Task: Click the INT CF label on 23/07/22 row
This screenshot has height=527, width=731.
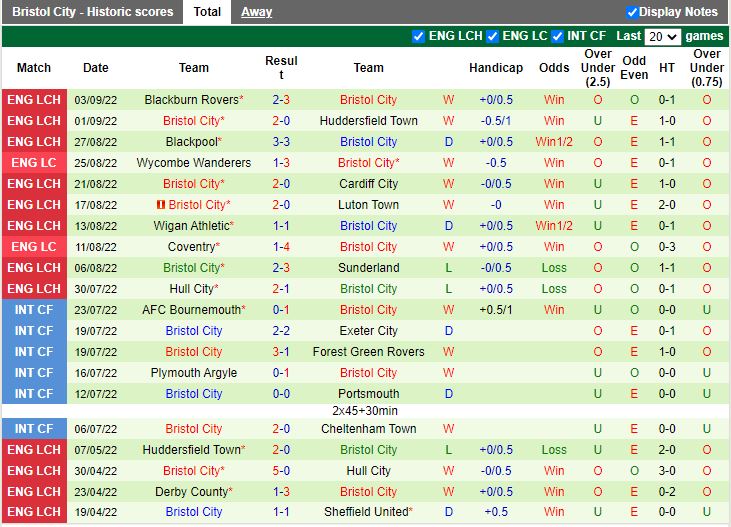Action: click(34, 310)
